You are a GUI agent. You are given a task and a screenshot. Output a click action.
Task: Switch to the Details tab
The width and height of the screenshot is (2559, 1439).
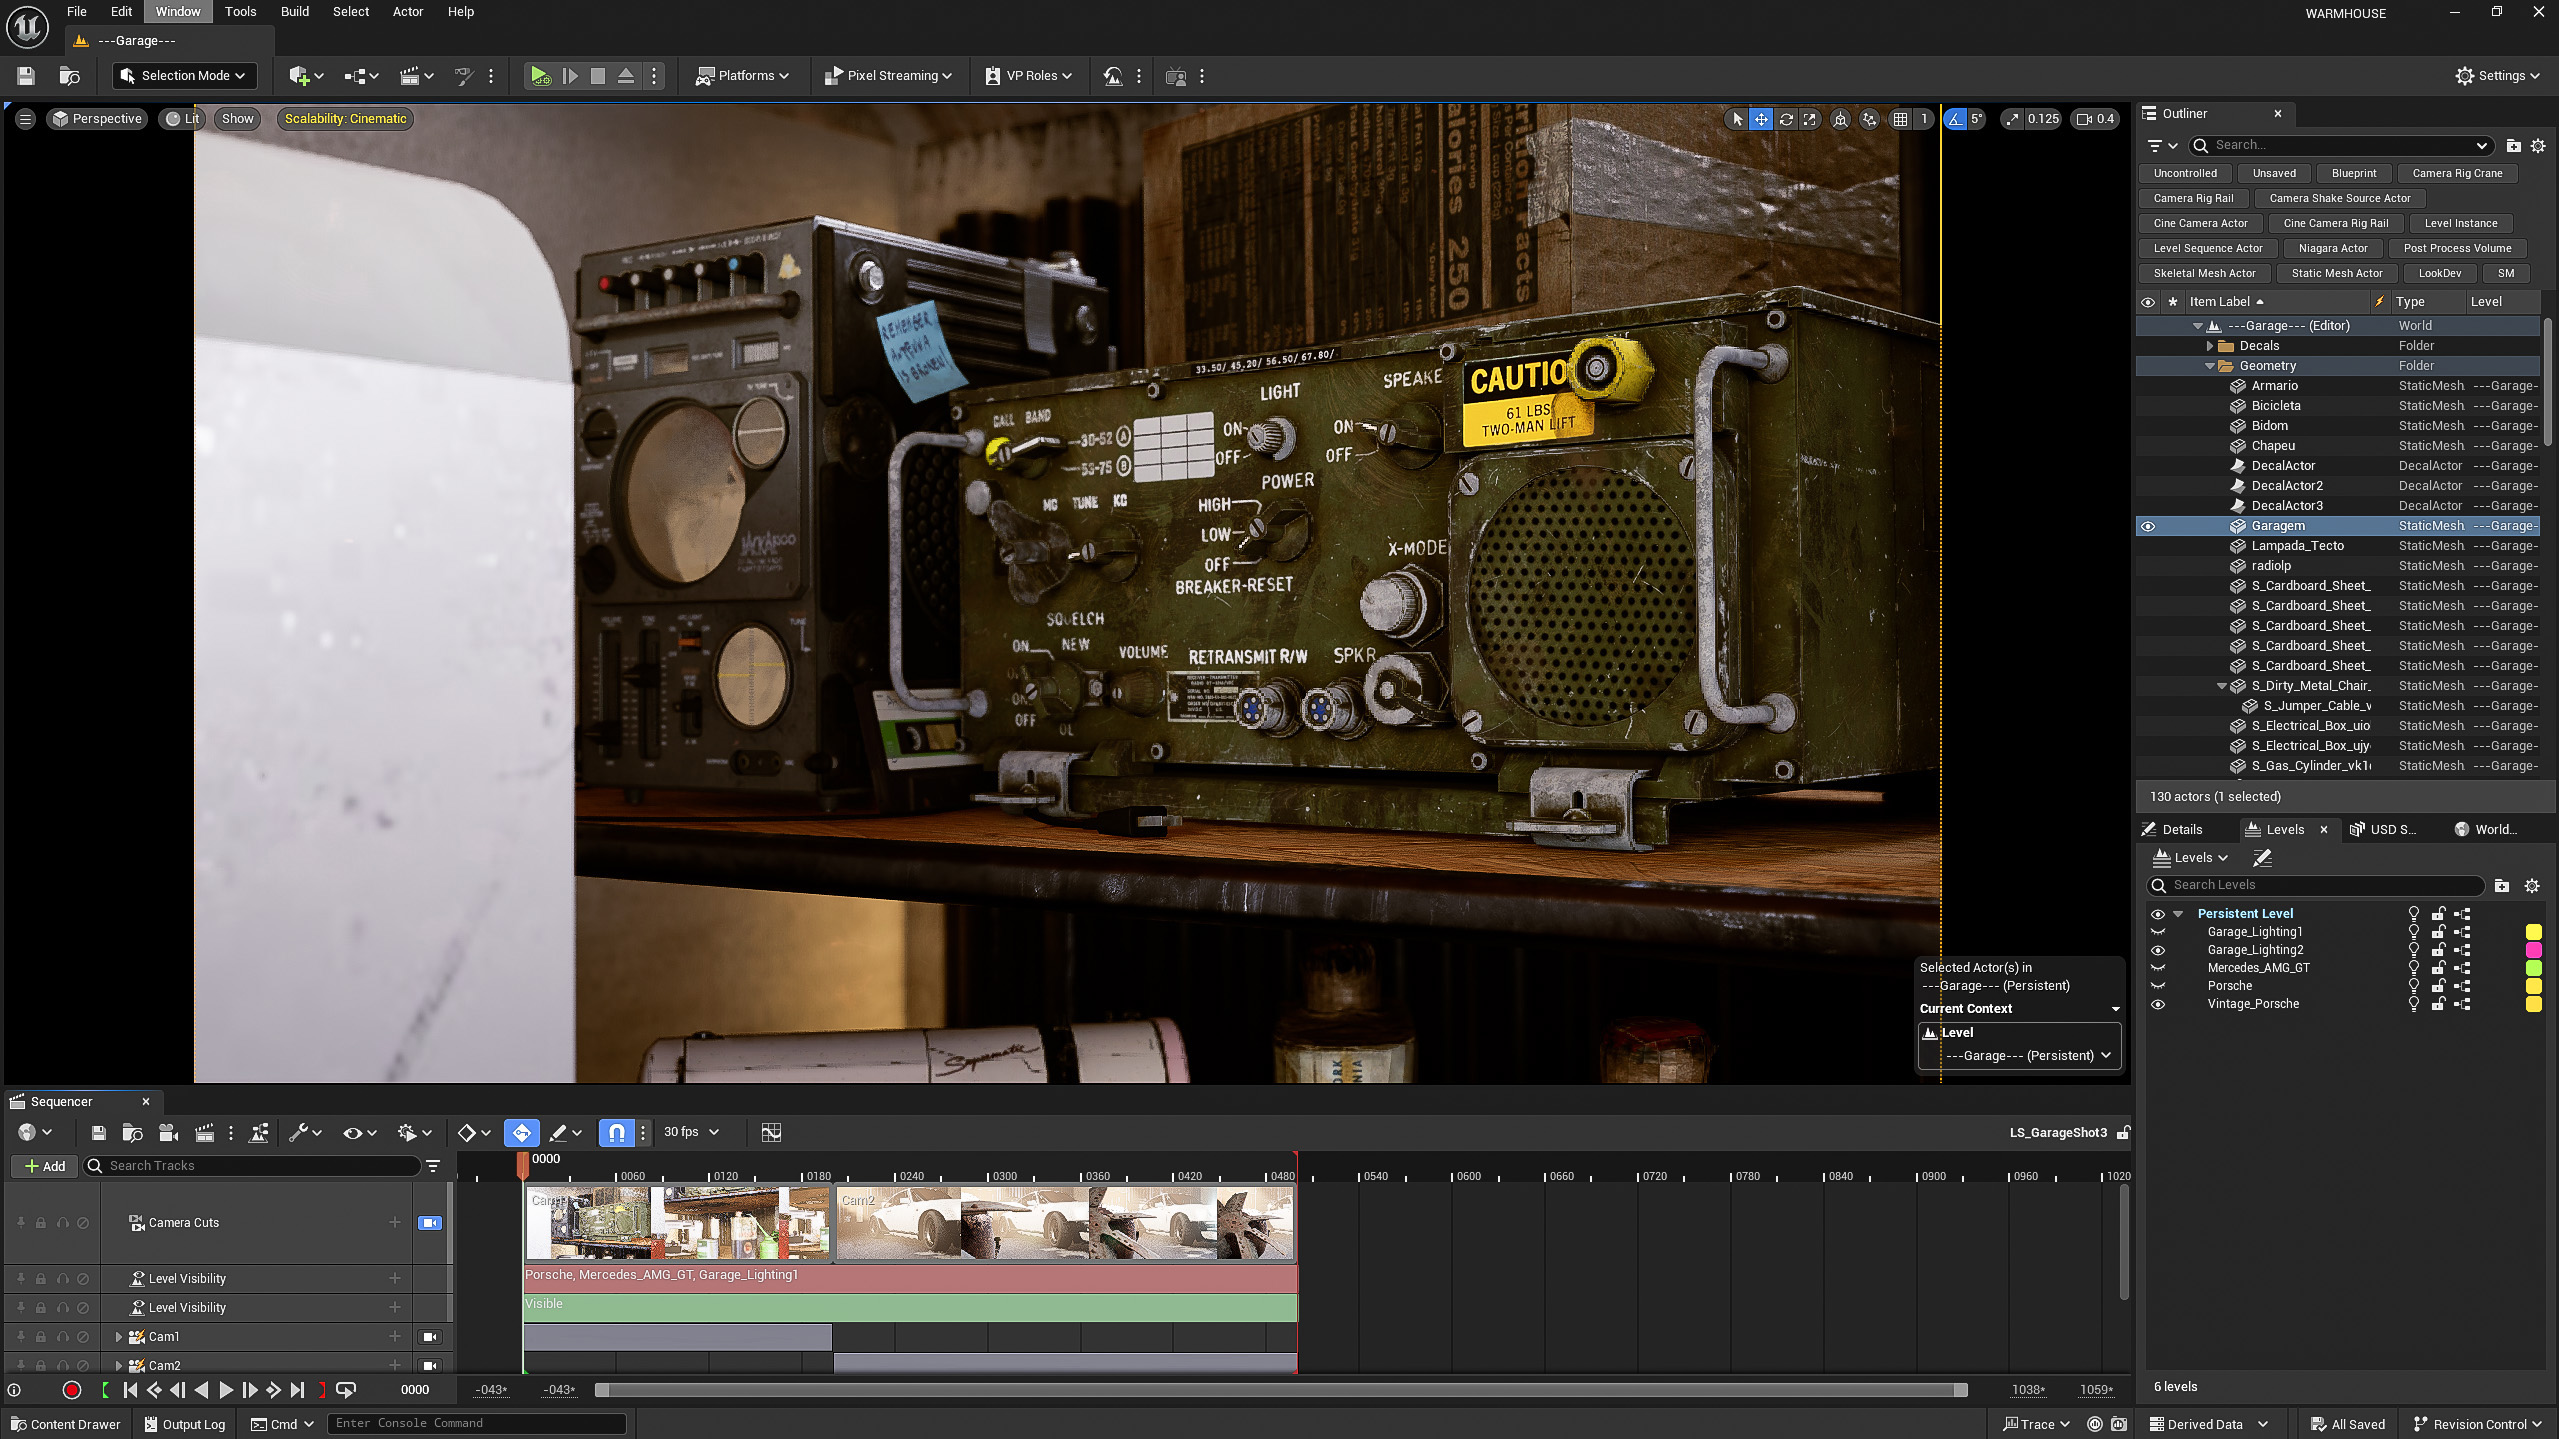2181,829
